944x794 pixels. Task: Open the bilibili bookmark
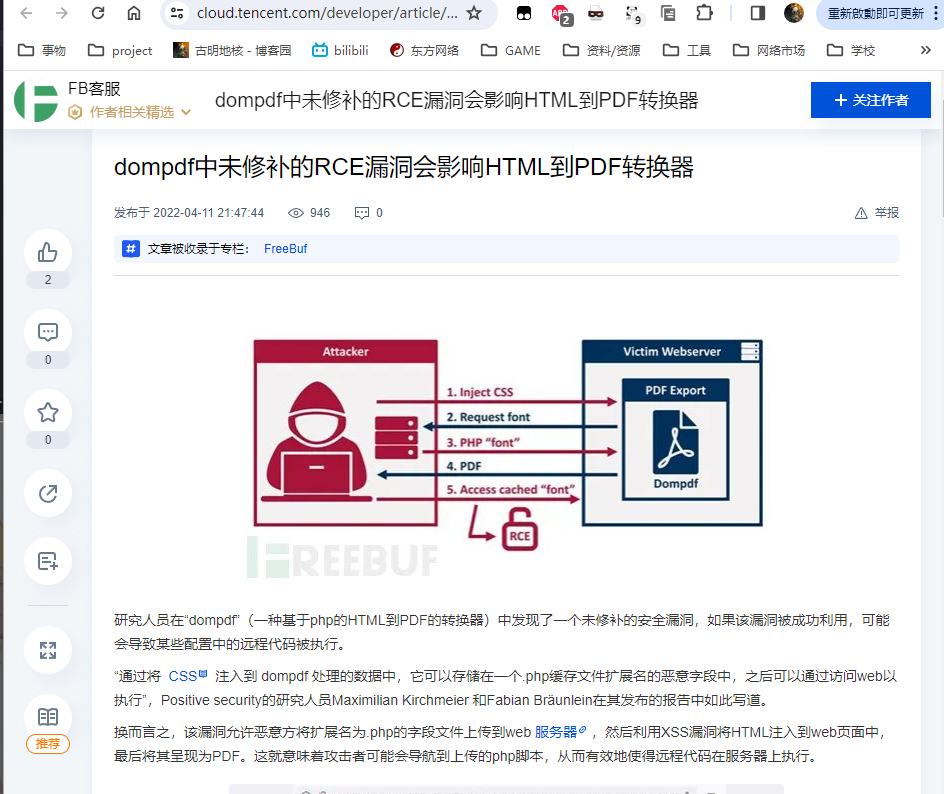tap(340, 50)
